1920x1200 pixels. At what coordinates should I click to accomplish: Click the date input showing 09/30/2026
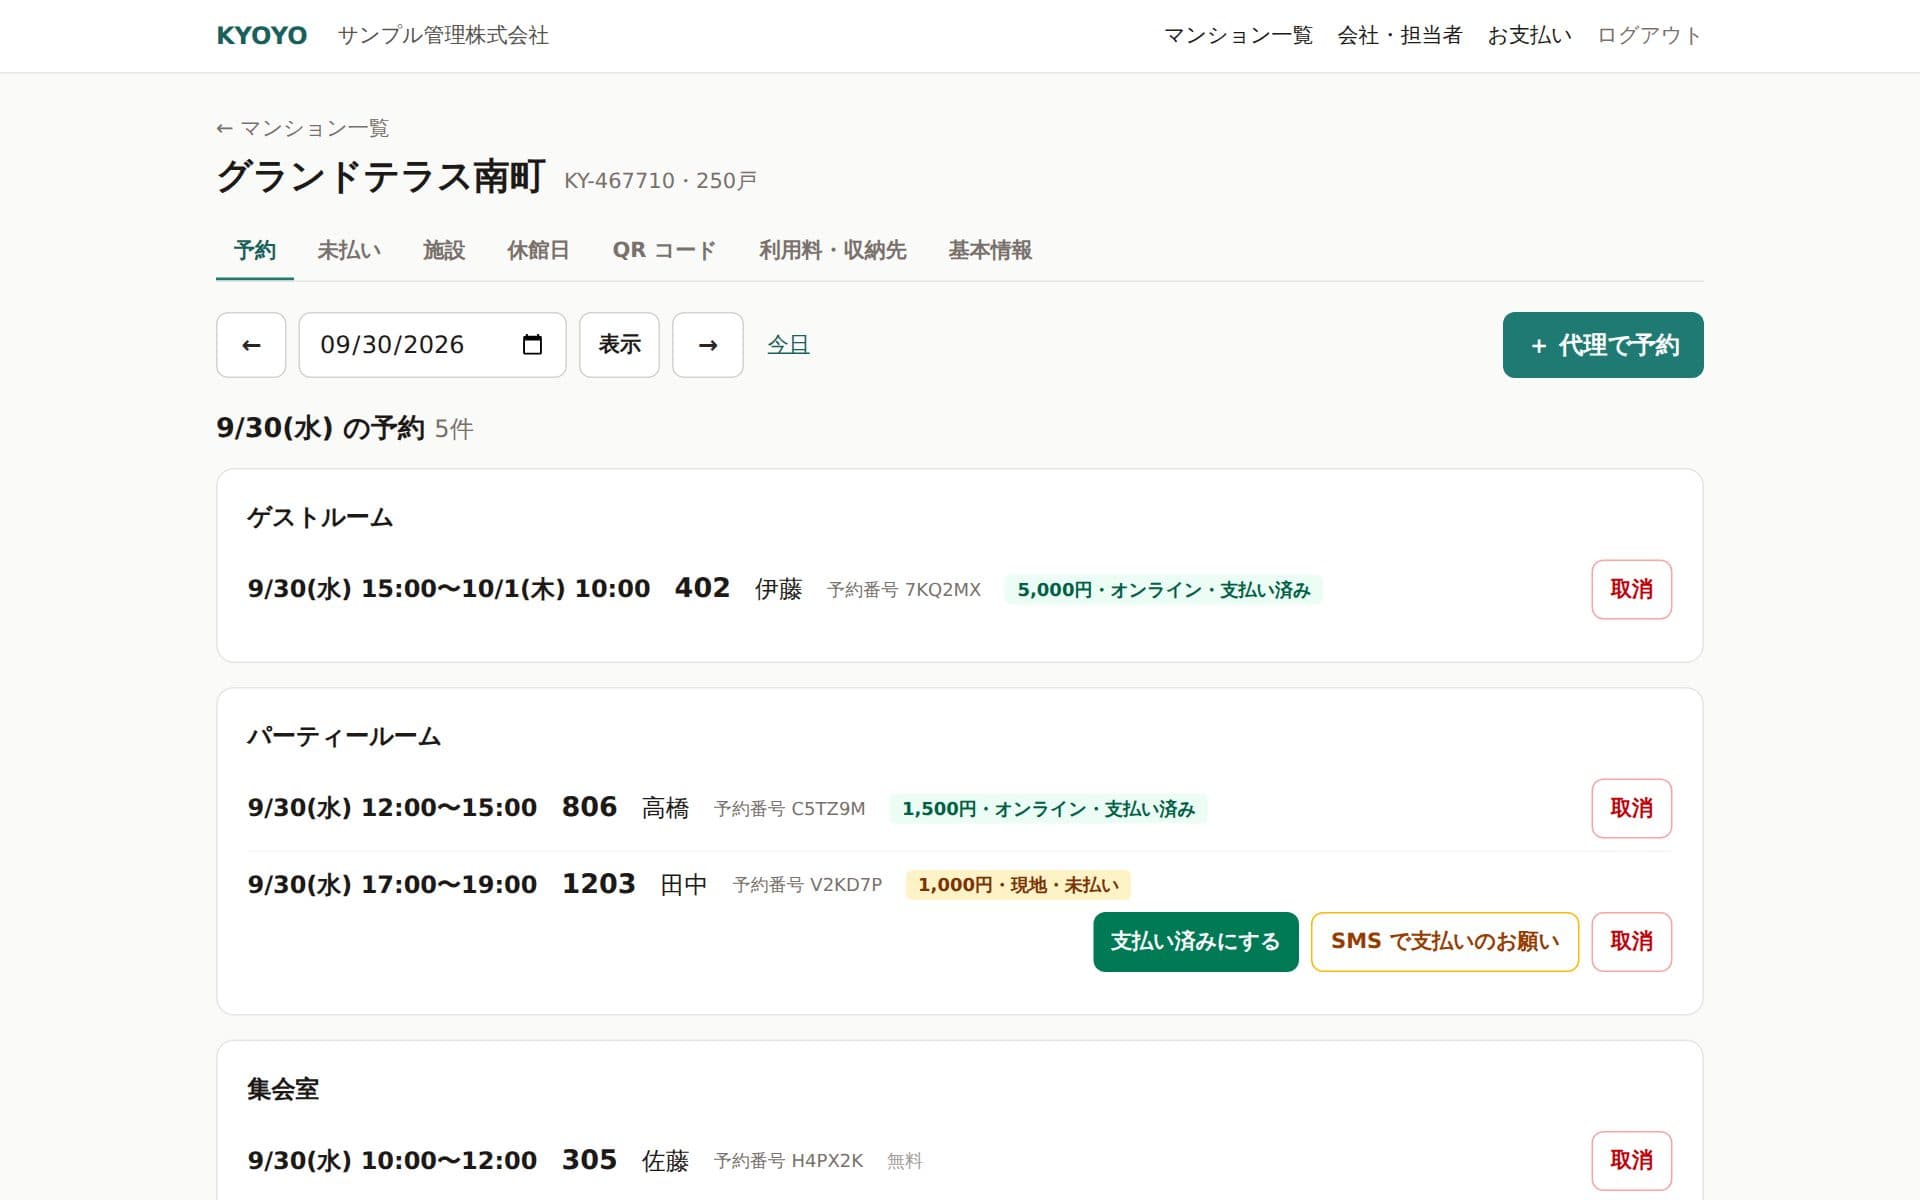pyautogui.click(x=432, y=345)
